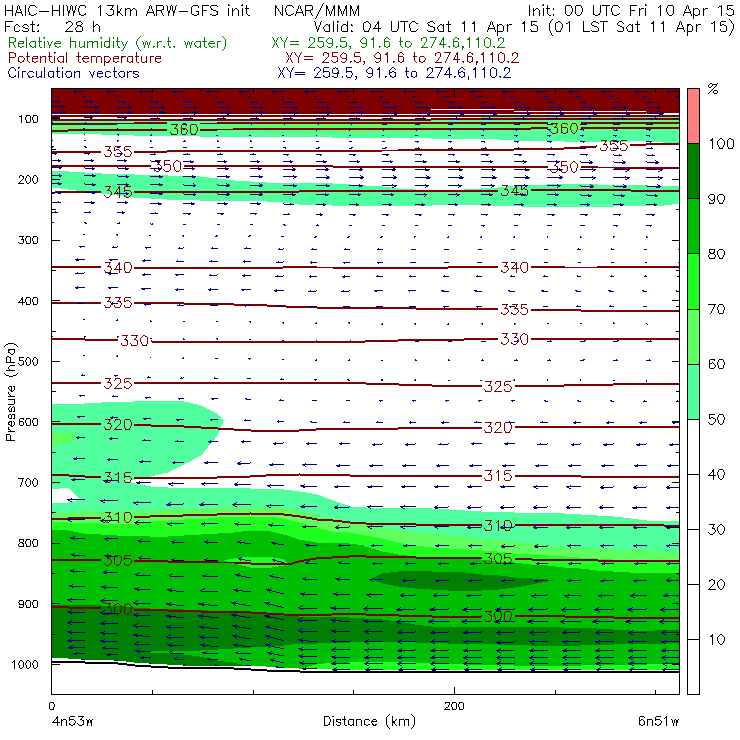The image size is (740, 740).
Task: Click the '(01 LST Sat 11 Apr 15)' local time
Action: click(x=642, y=27)
